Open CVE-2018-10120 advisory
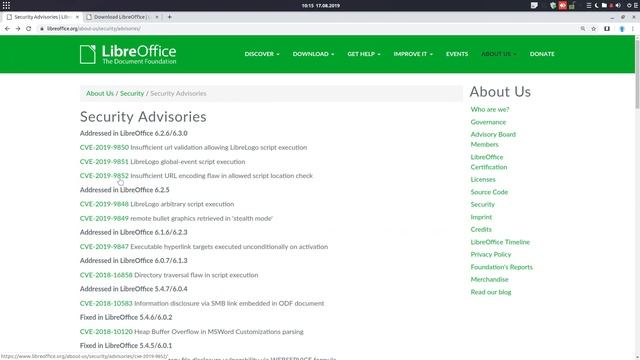640x360 pixels. pos(106,331)
